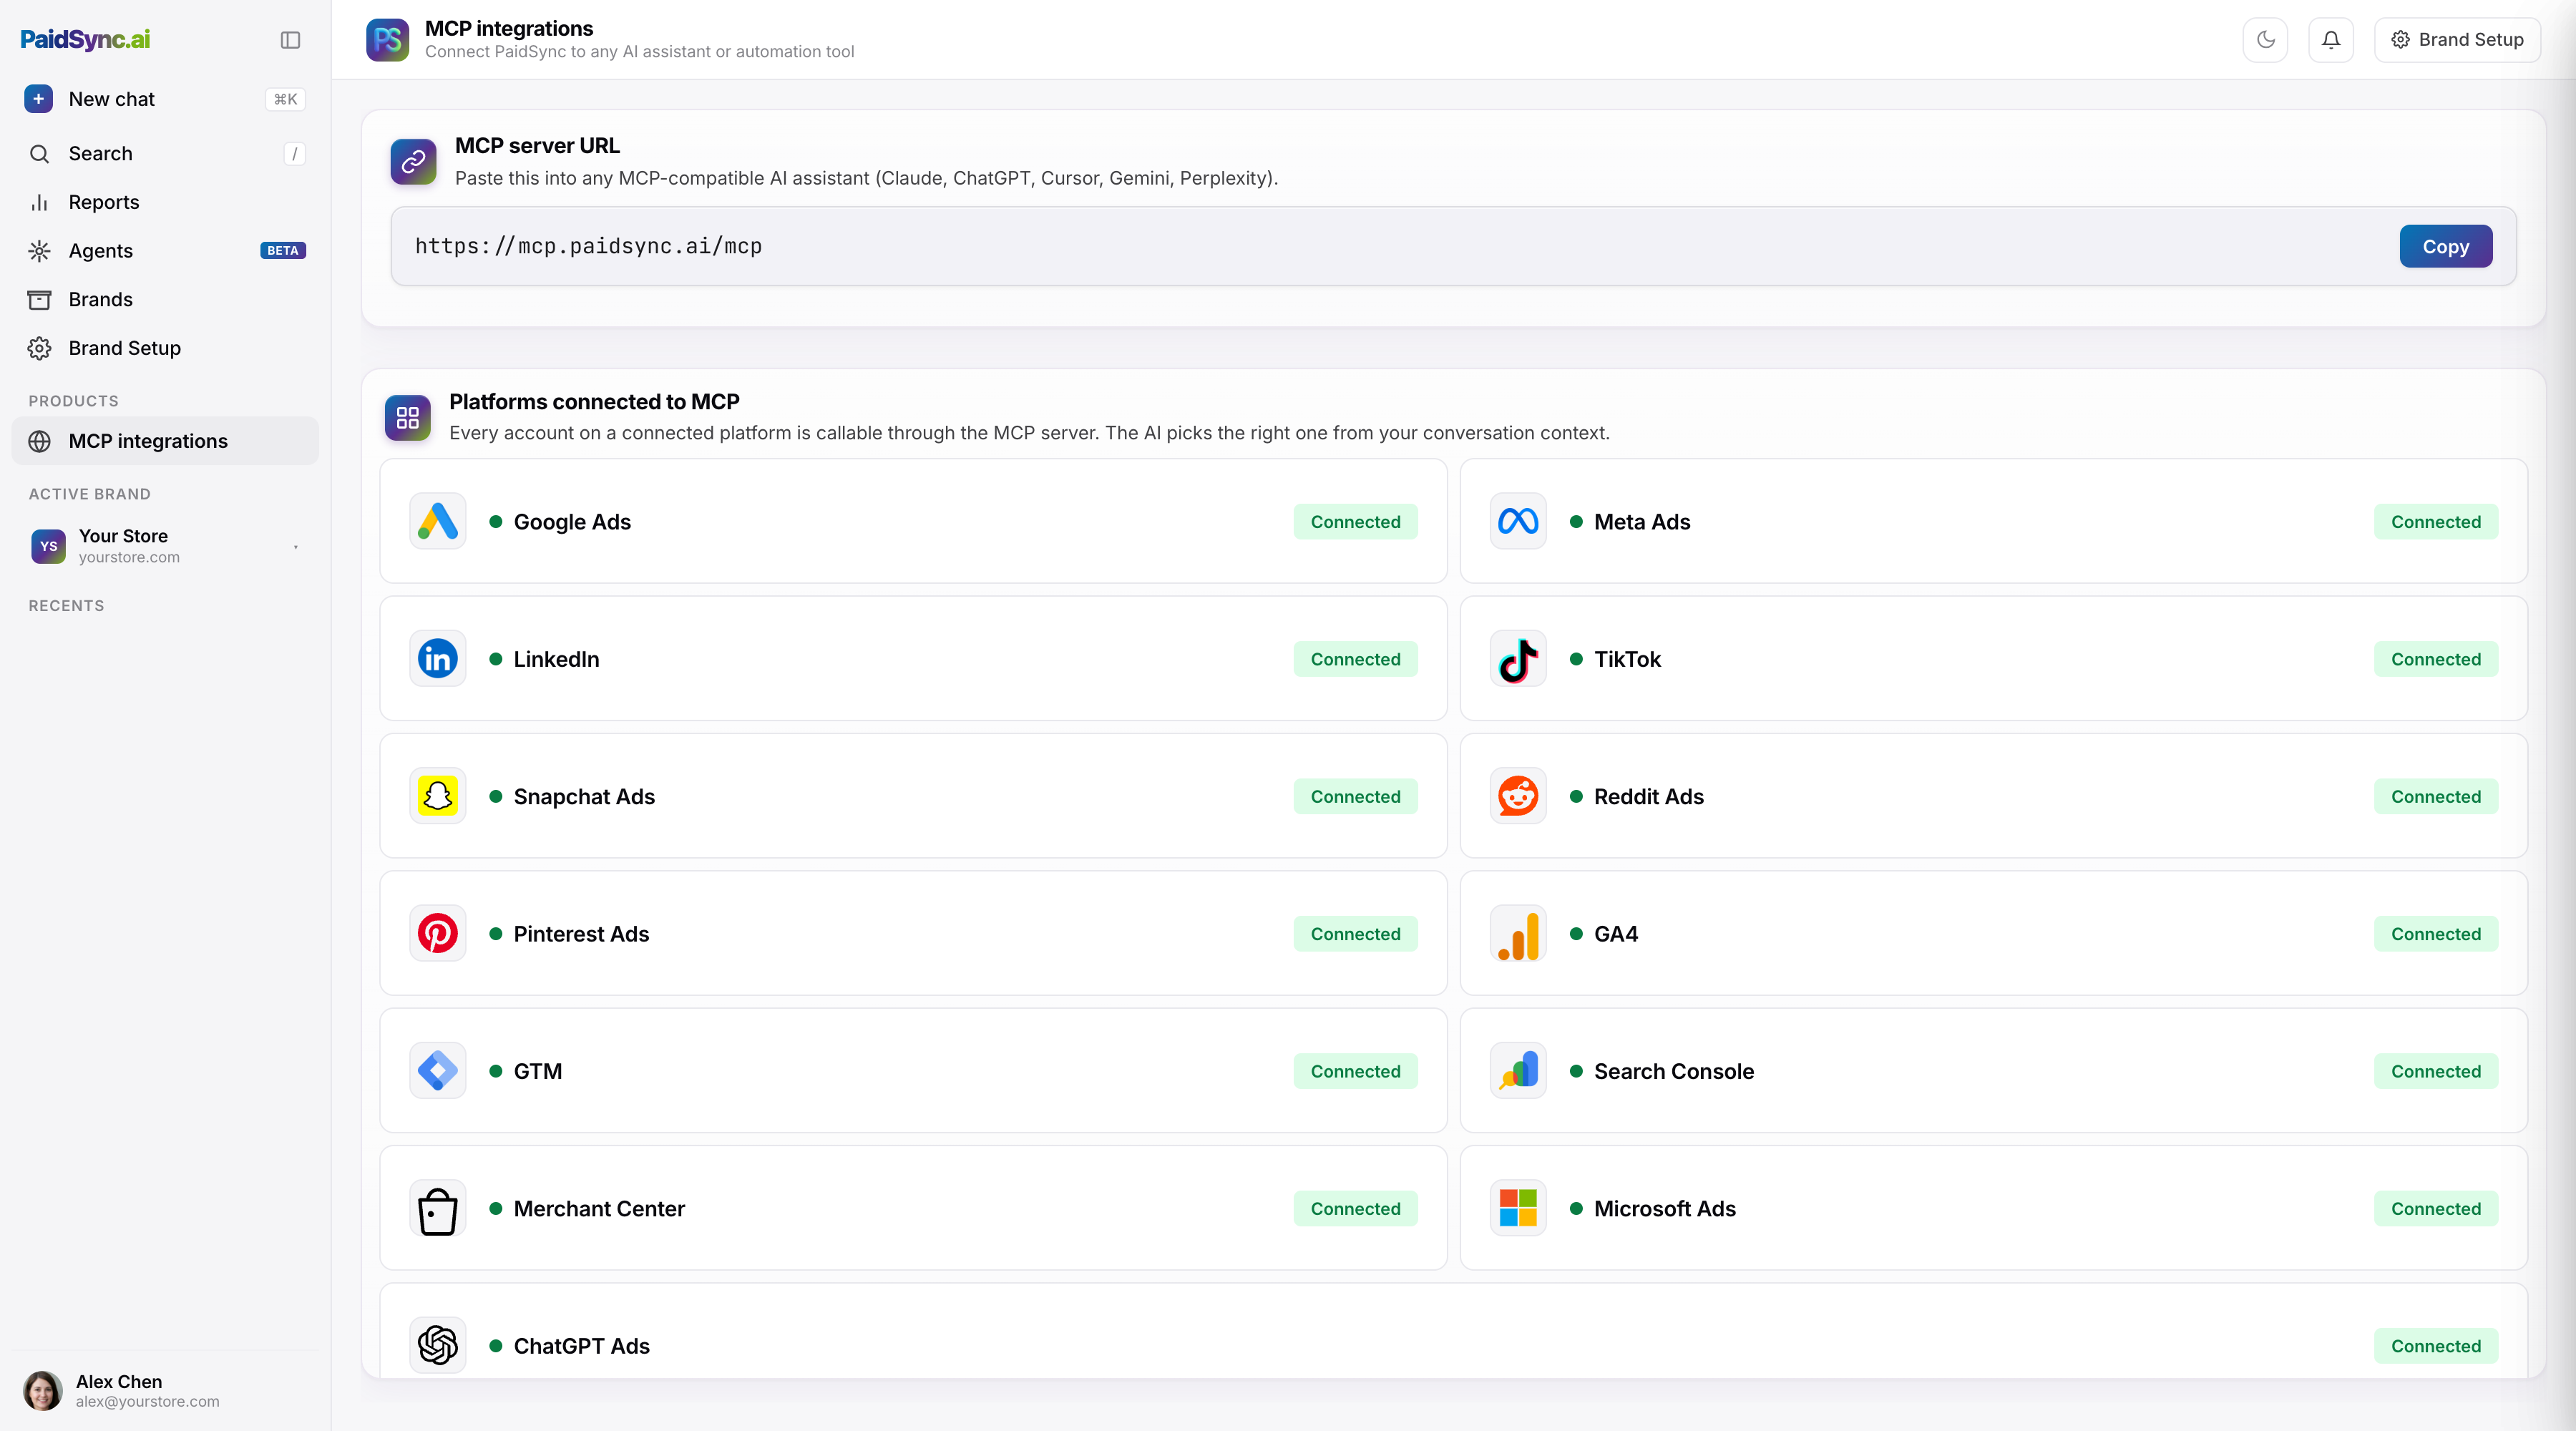The height and width of the screenshot is (1431, 2576).
Task: Click the Search magnifier icon in sidebar
Action: 39,153
